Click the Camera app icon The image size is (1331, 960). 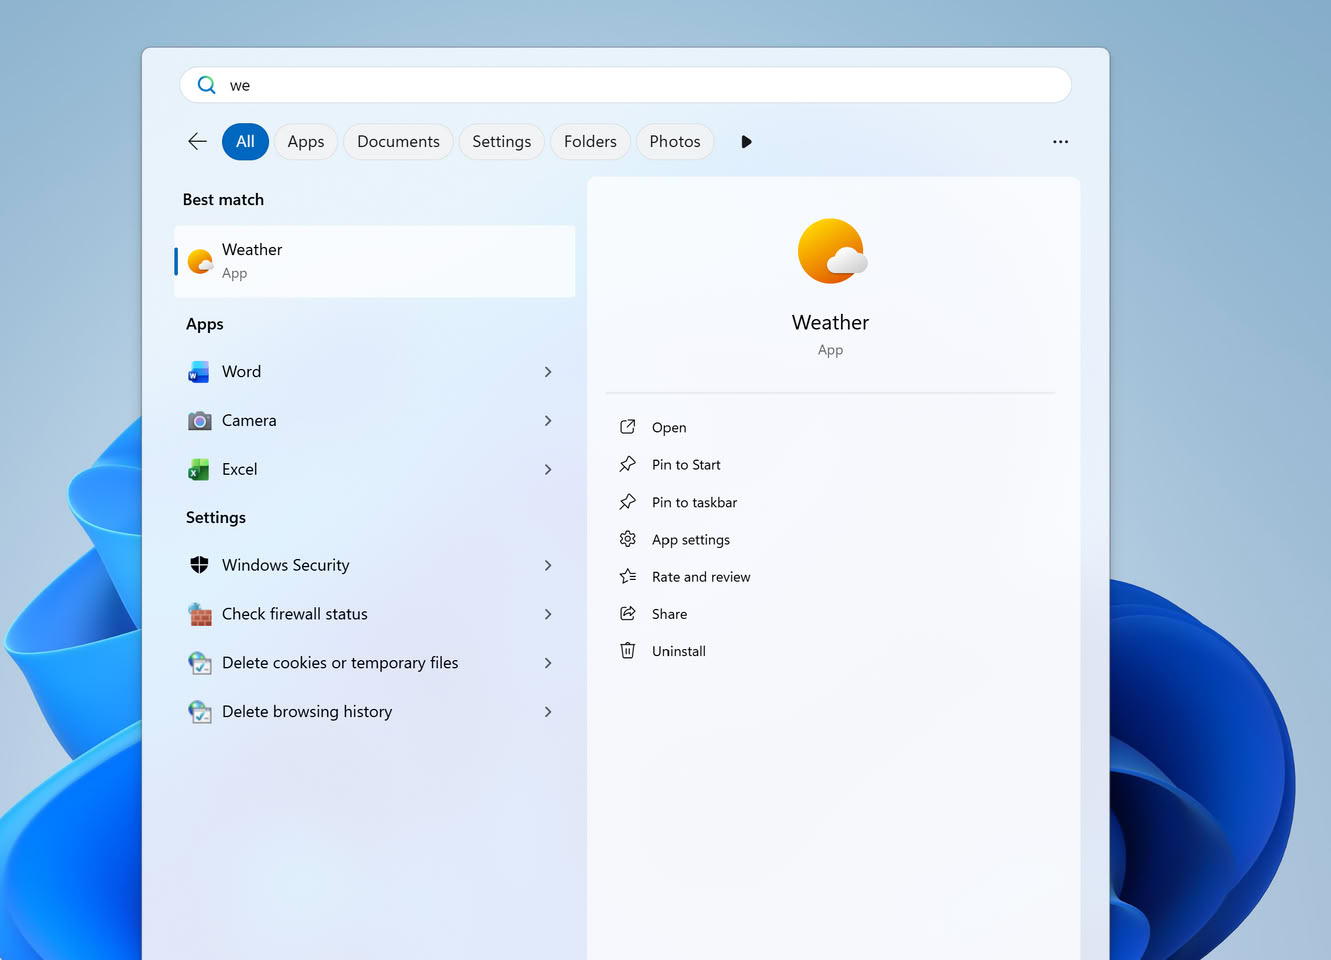199,421
